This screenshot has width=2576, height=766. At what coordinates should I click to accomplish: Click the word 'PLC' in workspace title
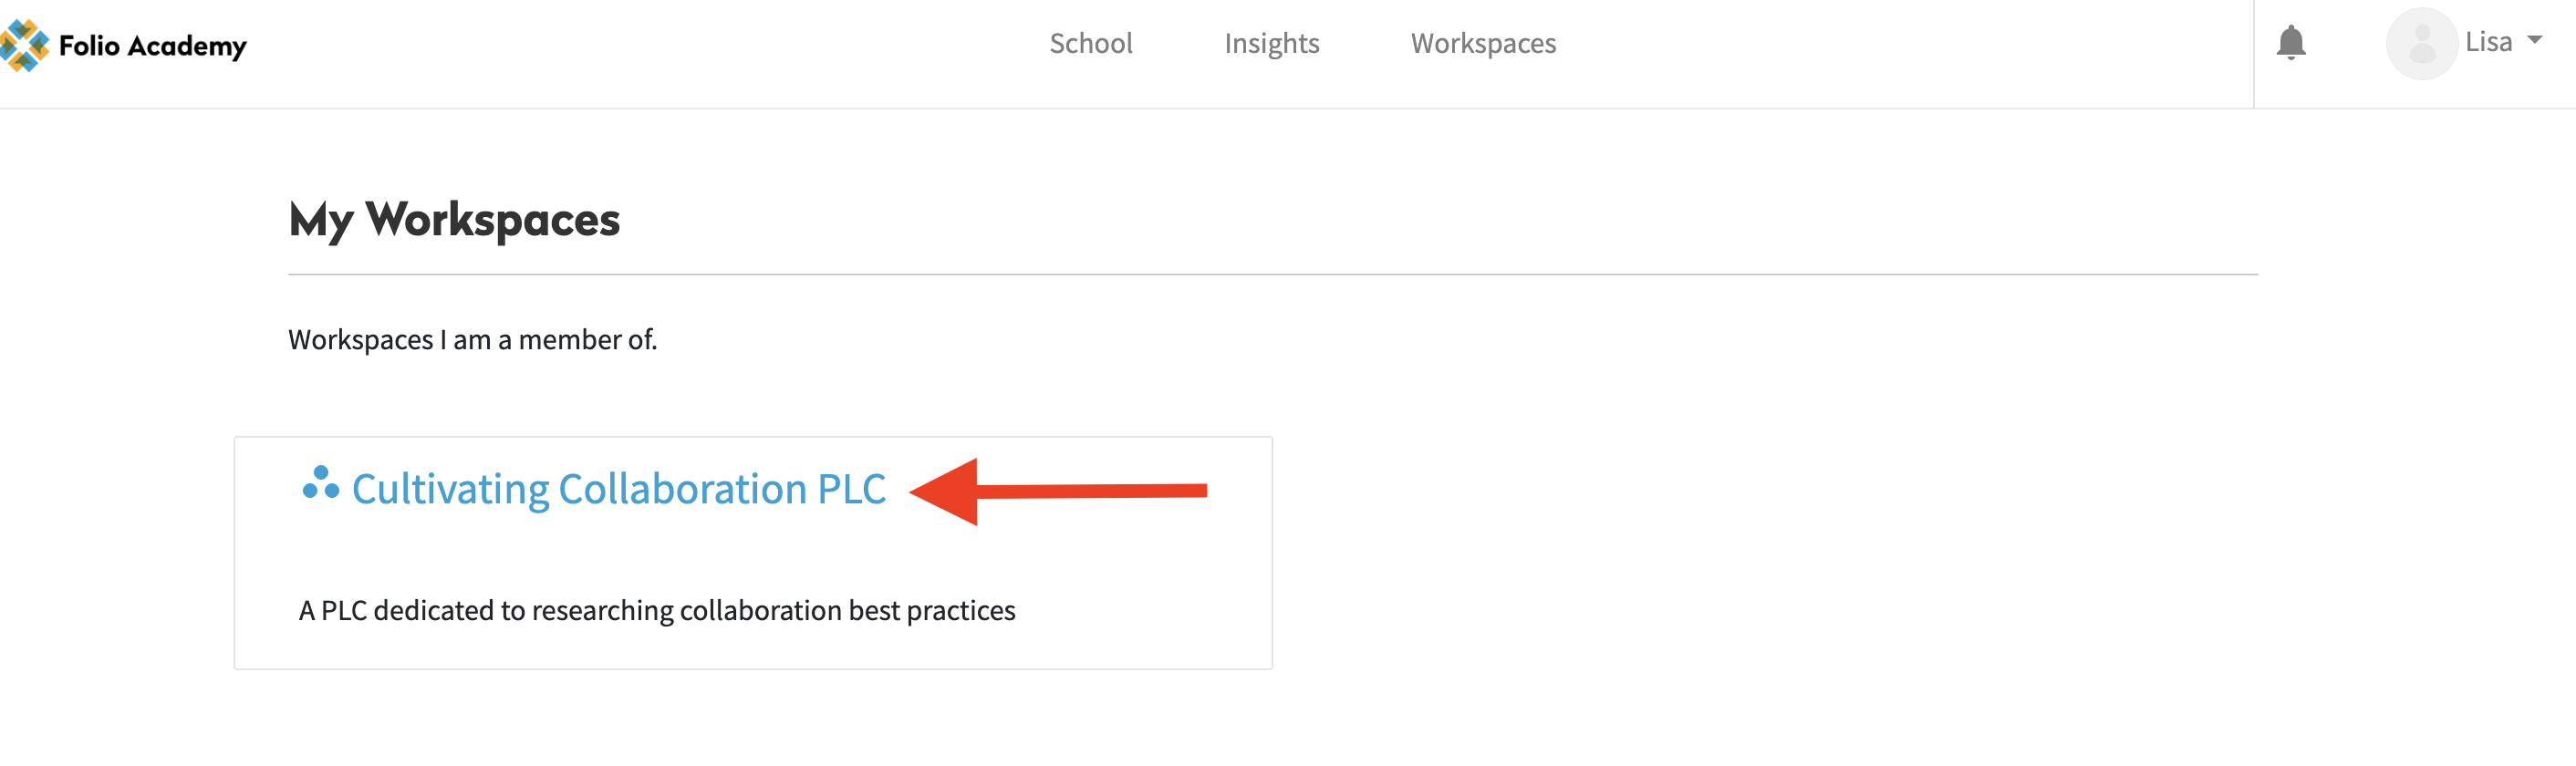click(x=851, y=489)
